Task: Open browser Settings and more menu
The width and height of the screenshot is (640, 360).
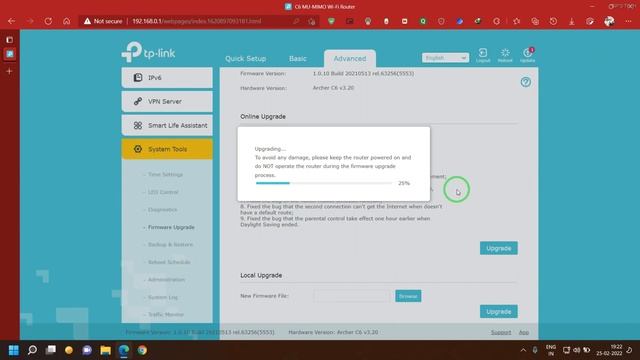Action: tap(628, 21)
